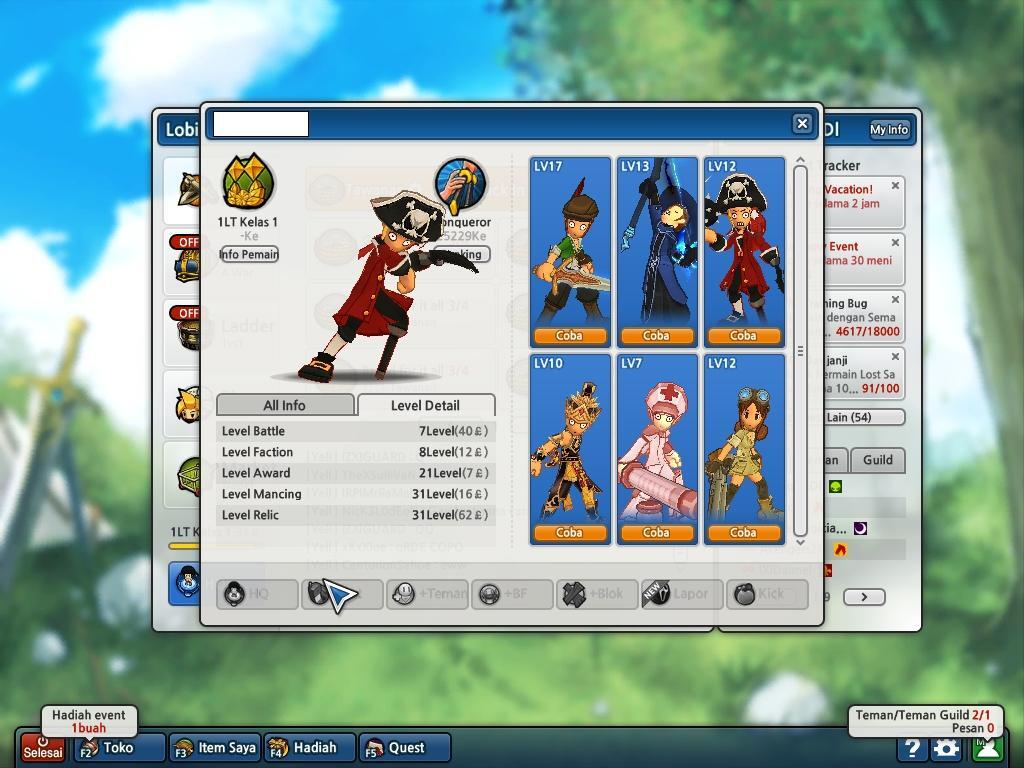Open the Toko shop (F2)
1024x768 pixels.
point(118,748)
